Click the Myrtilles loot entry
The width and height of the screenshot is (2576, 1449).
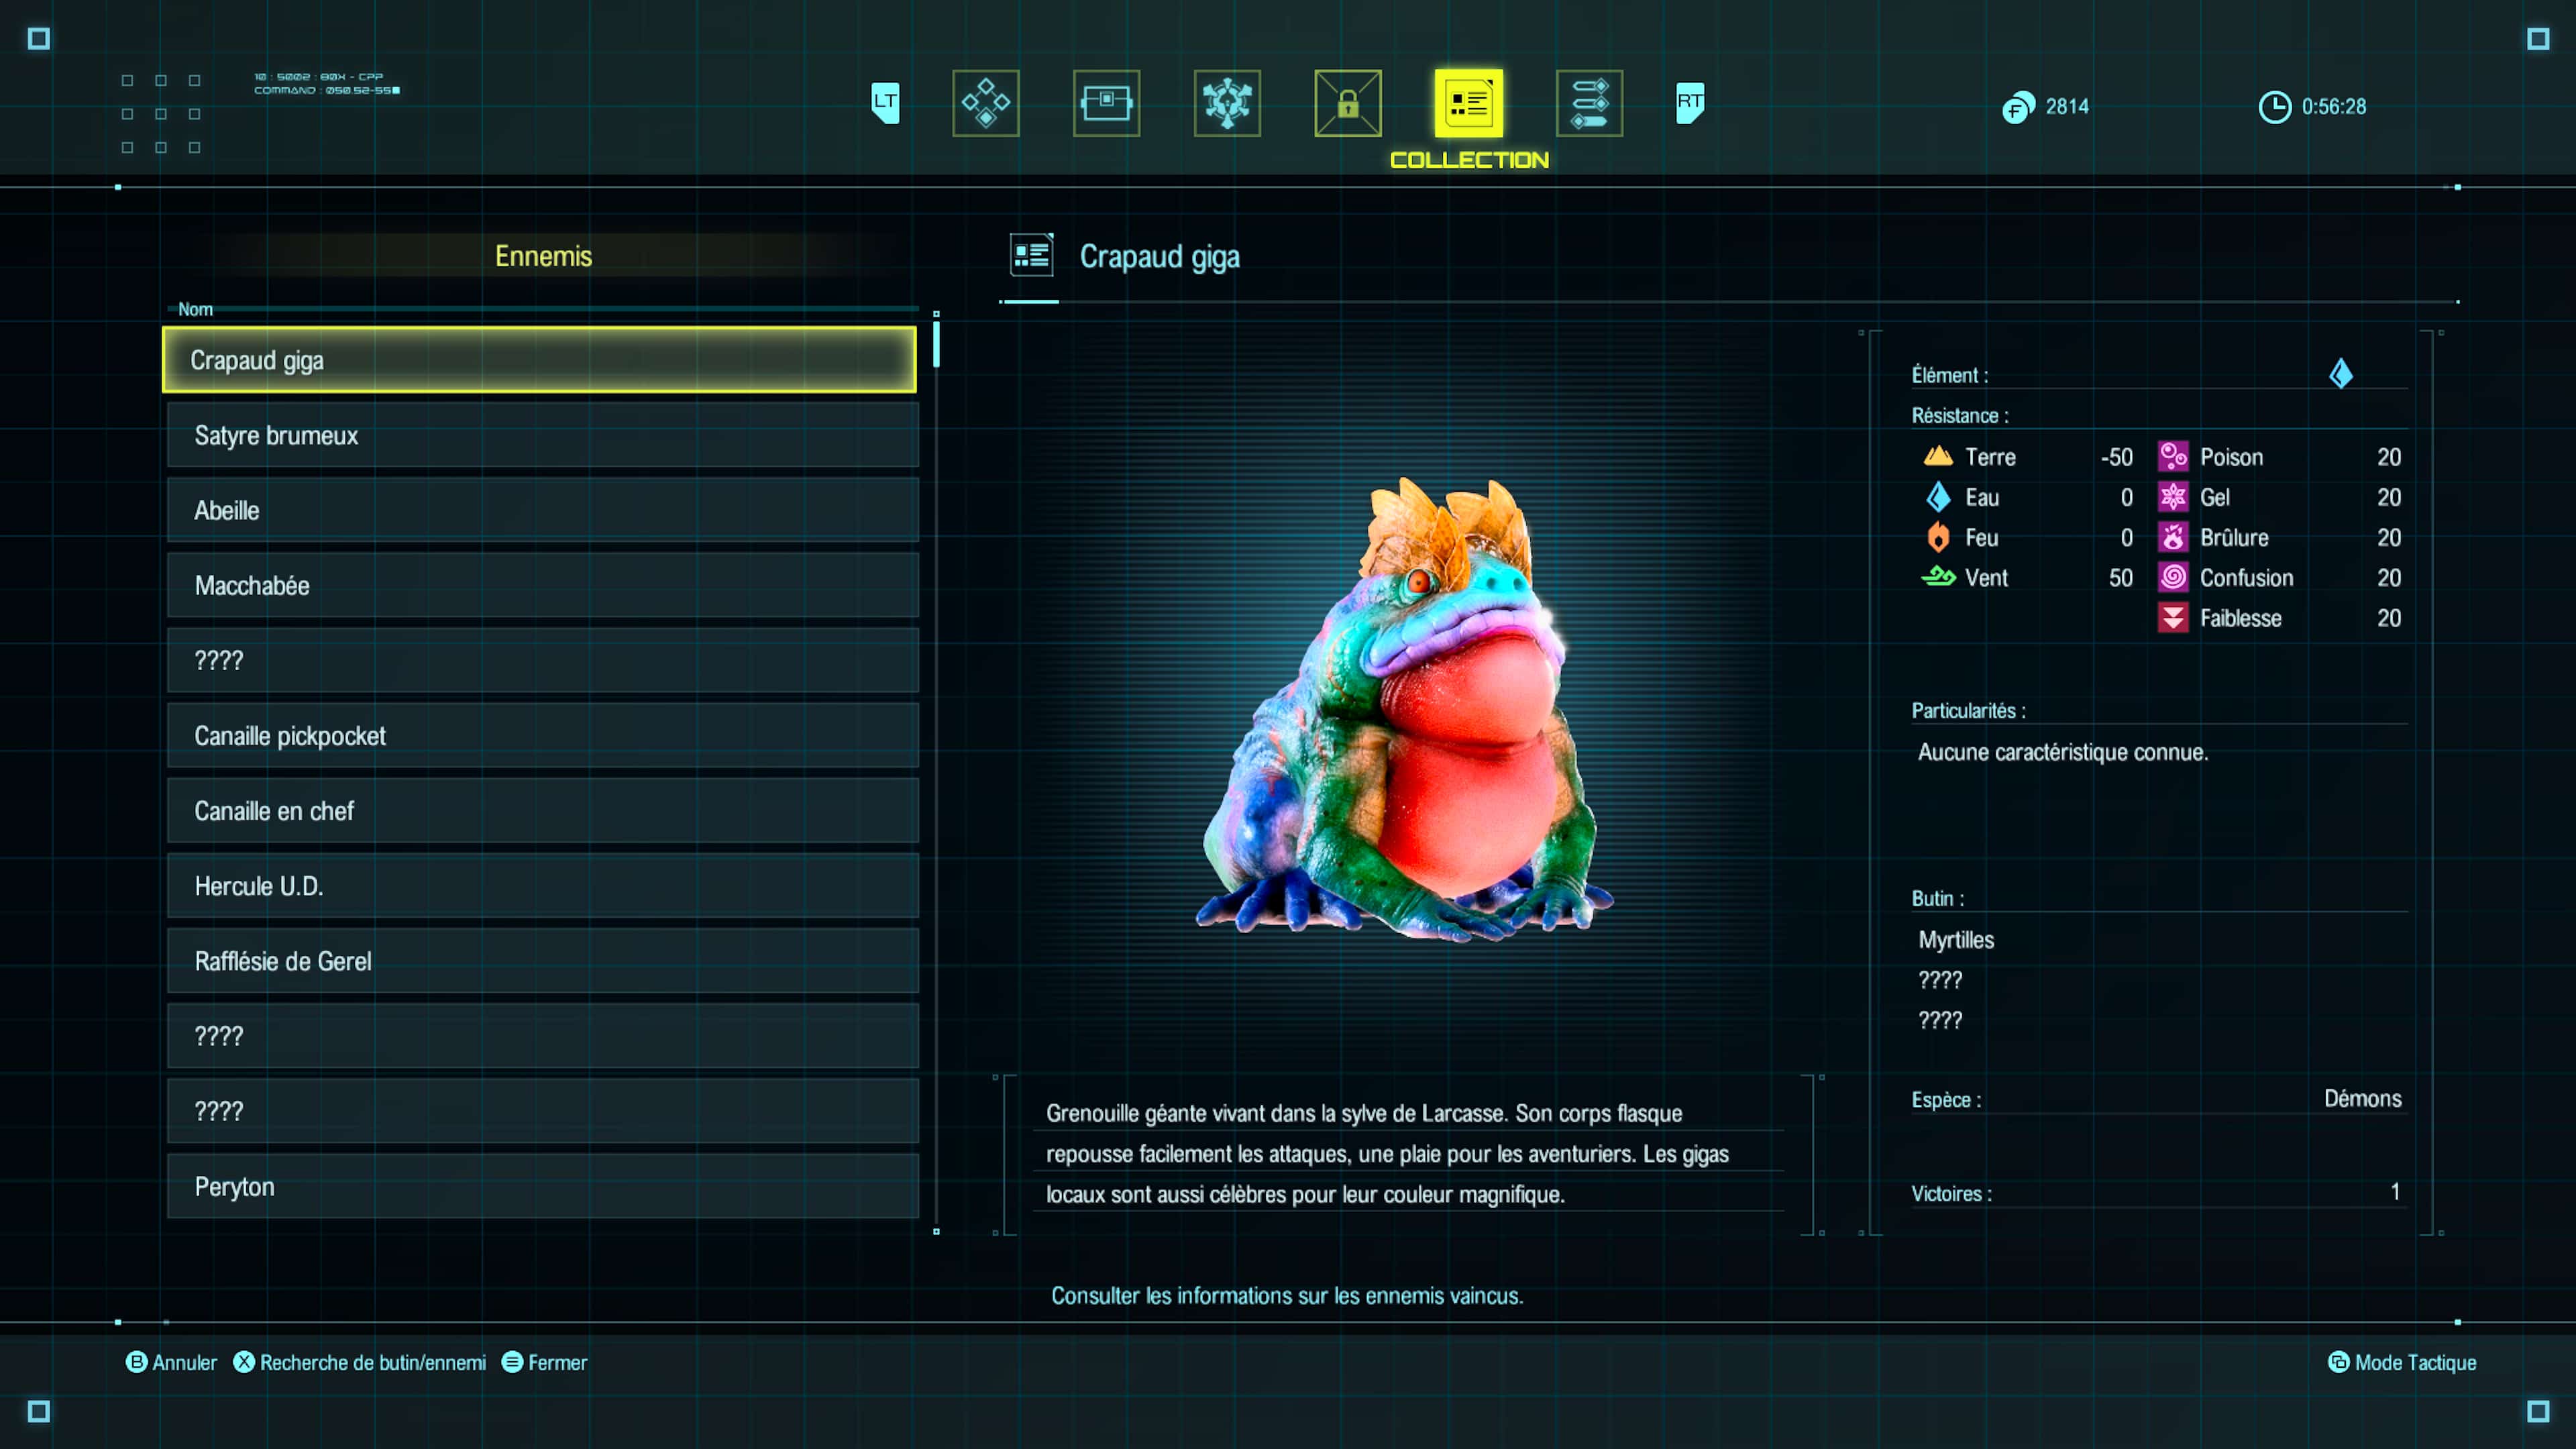(1956, 940)
